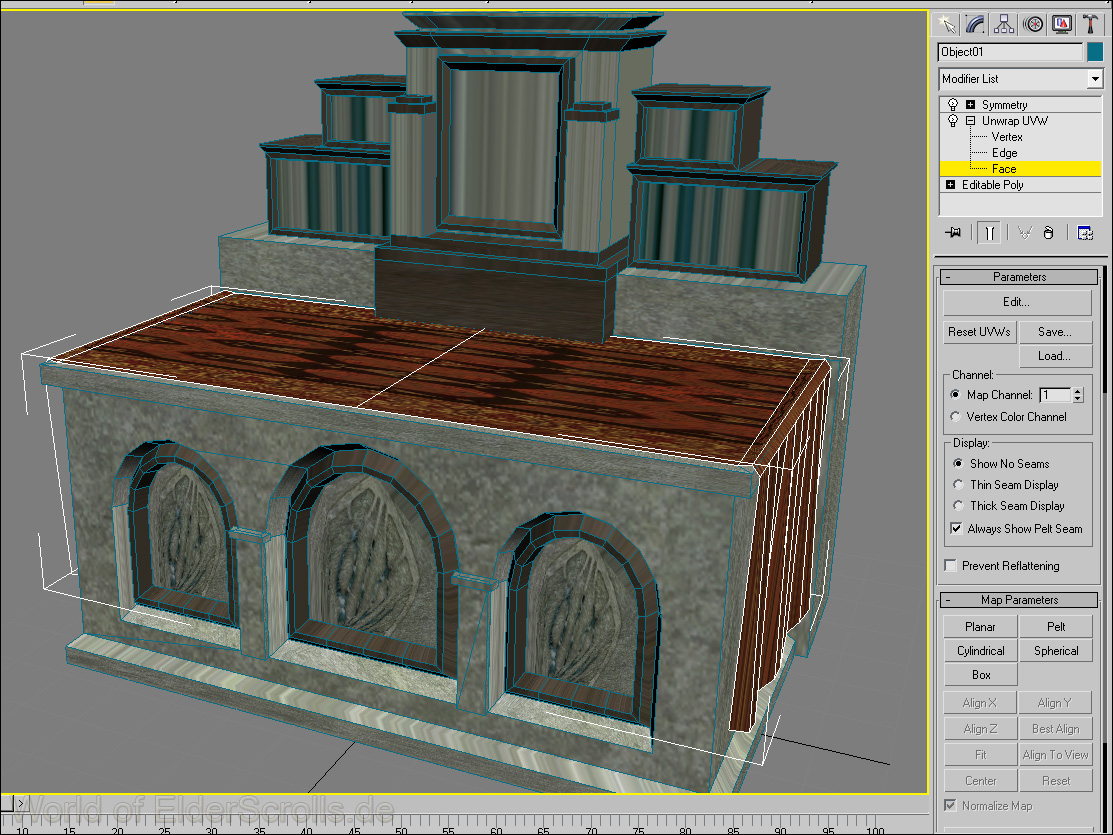Image resolution: width=1113 pixels, height=835 pixels.
Task: Enable Prevent Reflattening checkbox
Action: point(950,566)
